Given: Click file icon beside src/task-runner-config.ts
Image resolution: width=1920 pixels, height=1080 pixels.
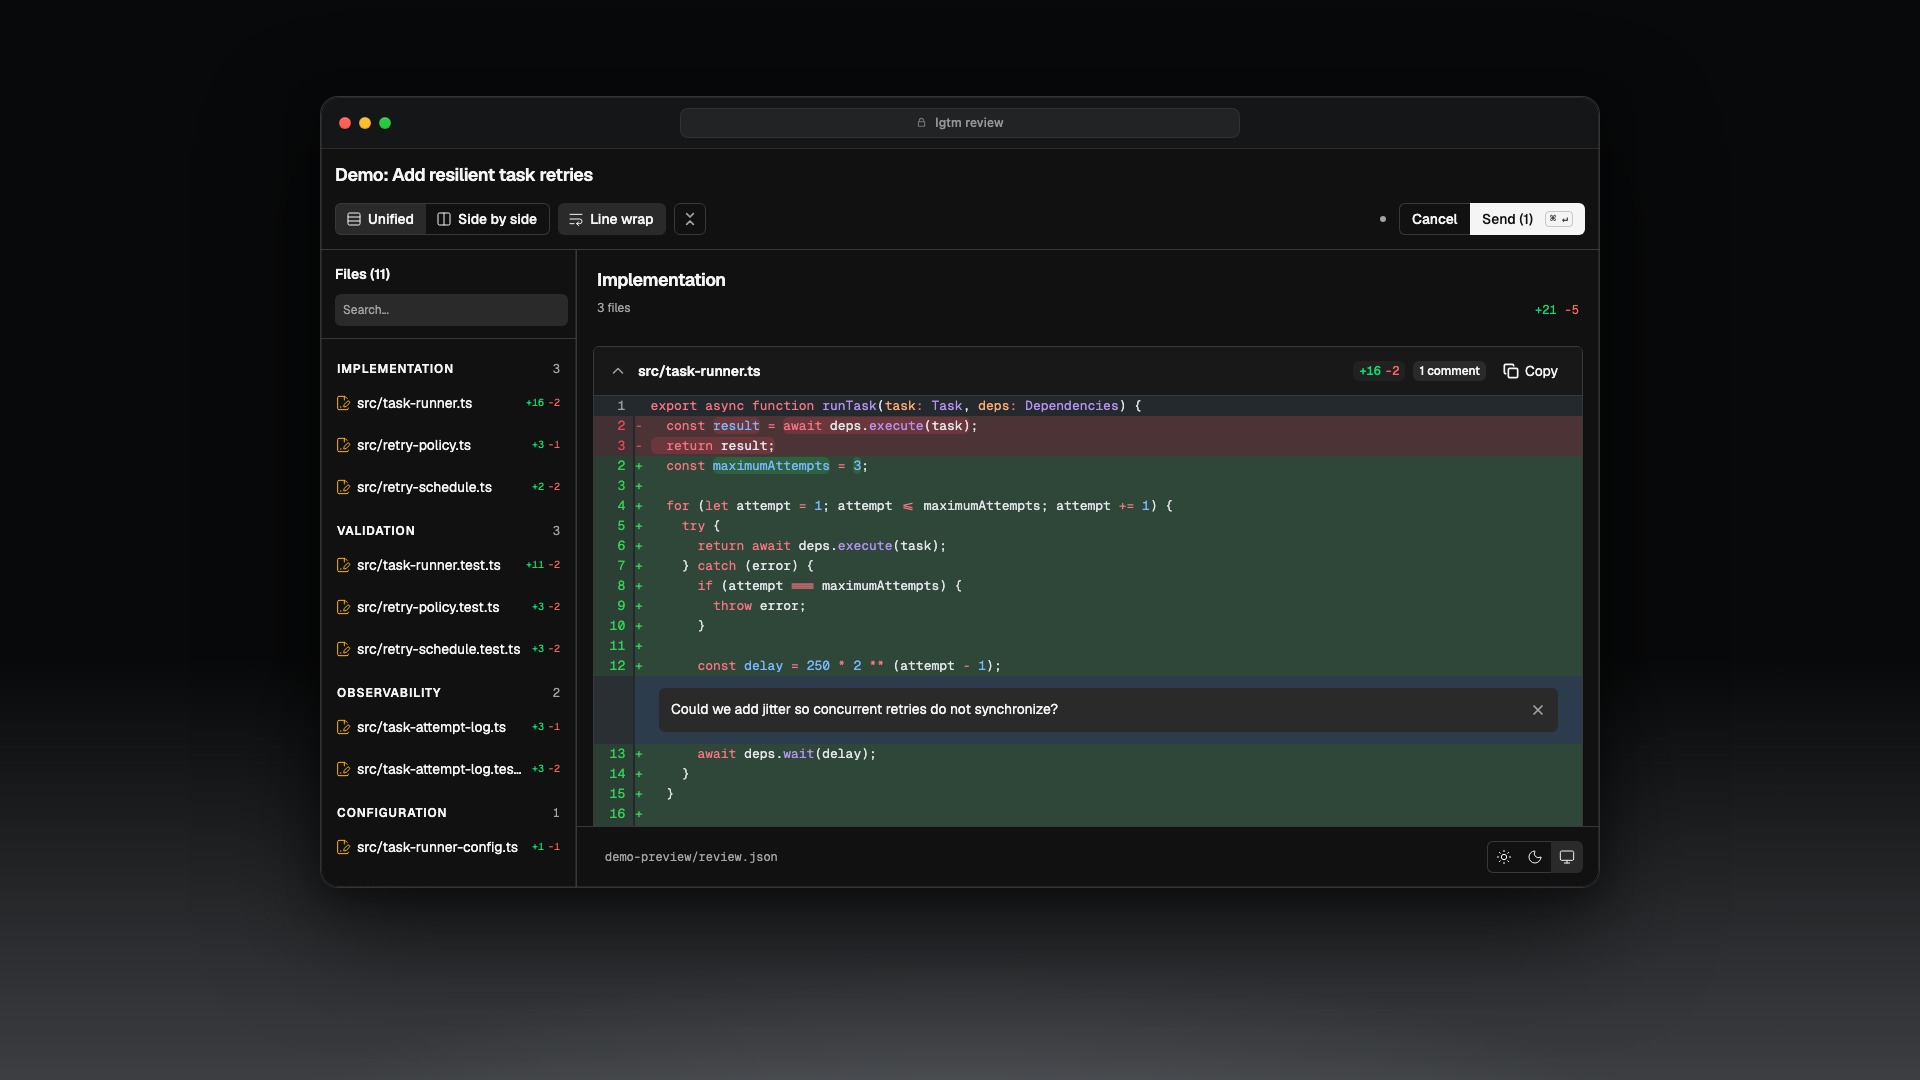Looking at the screenshot, I should (x=343, y=847).
